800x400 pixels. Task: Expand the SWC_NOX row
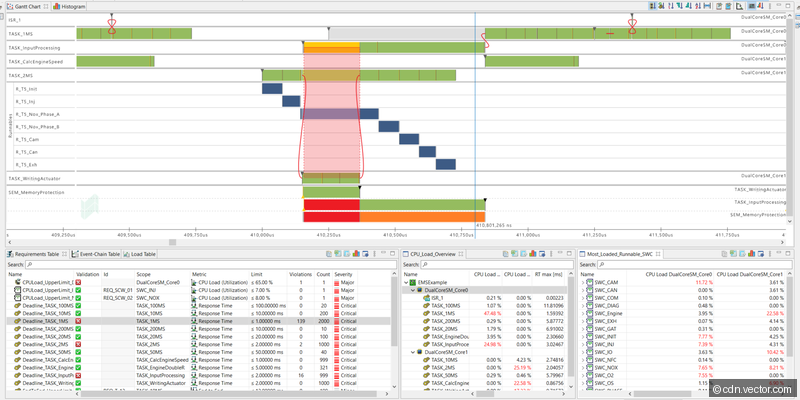(583, 366)
